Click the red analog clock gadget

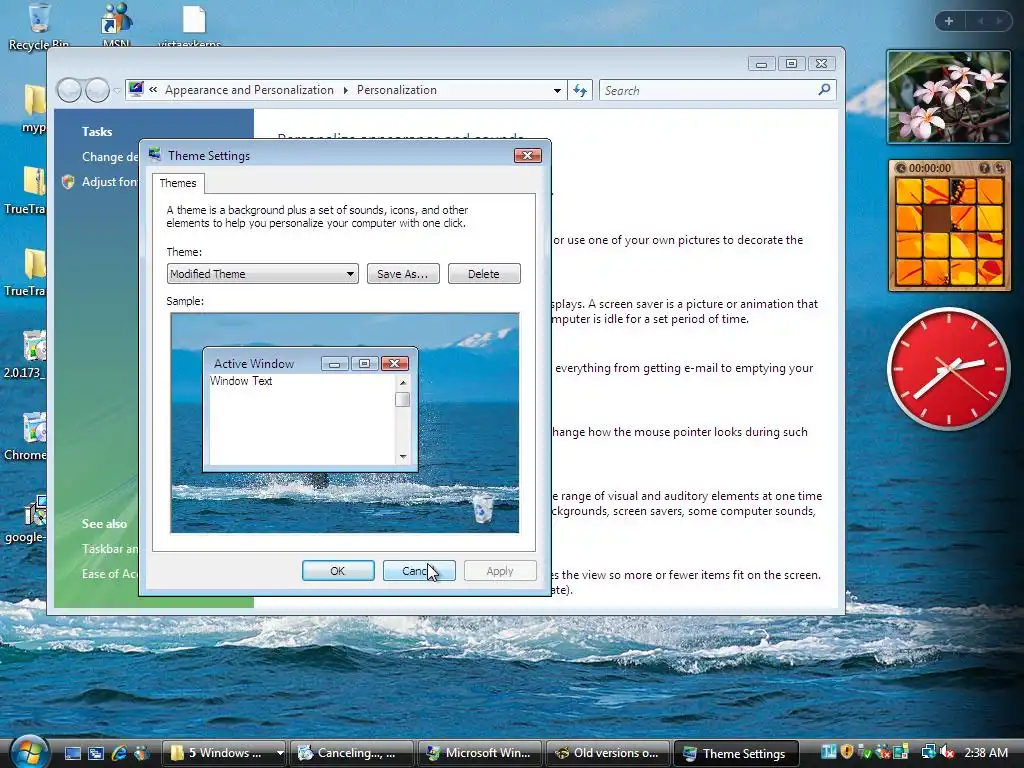click(x=948, y=369)
